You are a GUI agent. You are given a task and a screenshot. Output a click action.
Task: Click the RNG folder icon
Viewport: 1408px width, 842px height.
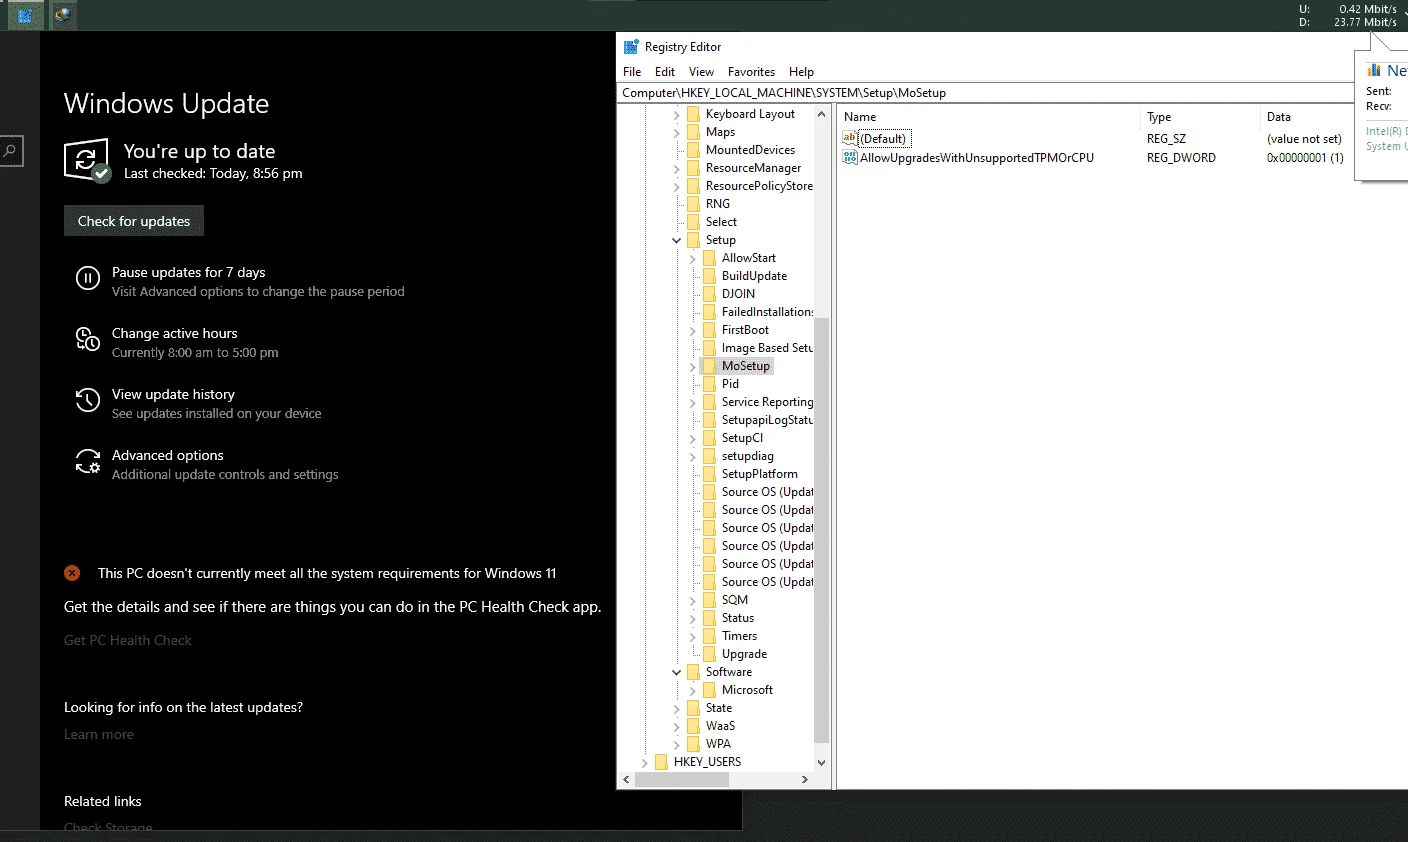693,204
